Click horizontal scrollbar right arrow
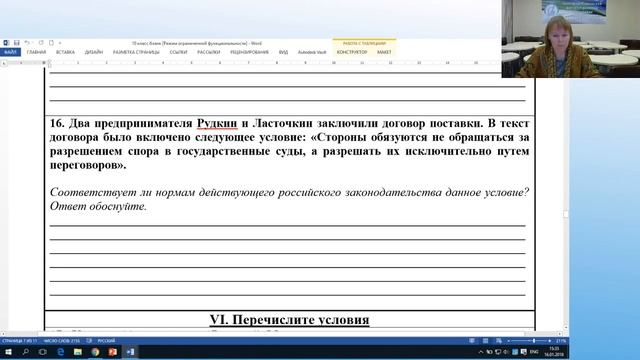 tap(560, 333)
